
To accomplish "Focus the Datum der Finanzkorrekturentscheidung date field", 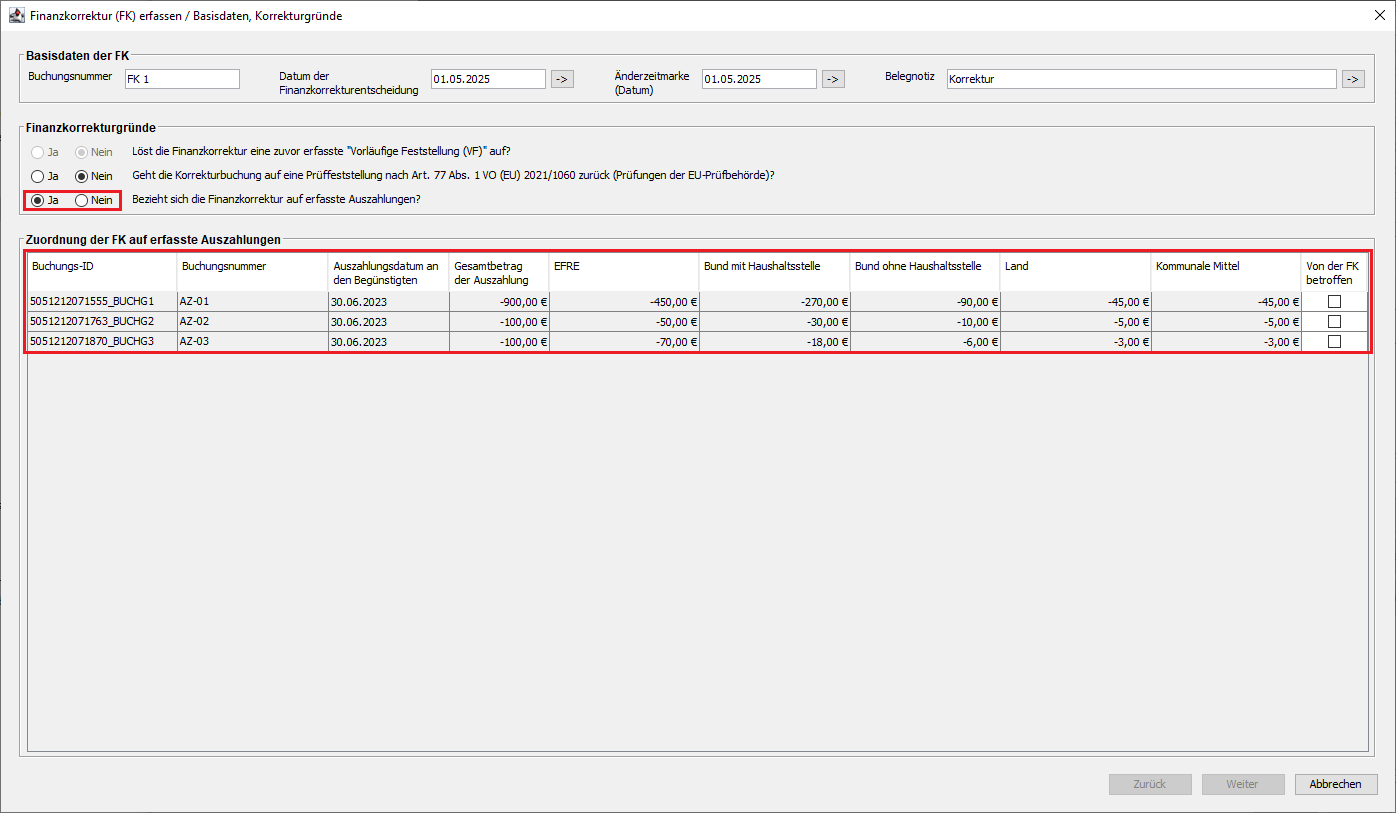I will tap(488, 79).
